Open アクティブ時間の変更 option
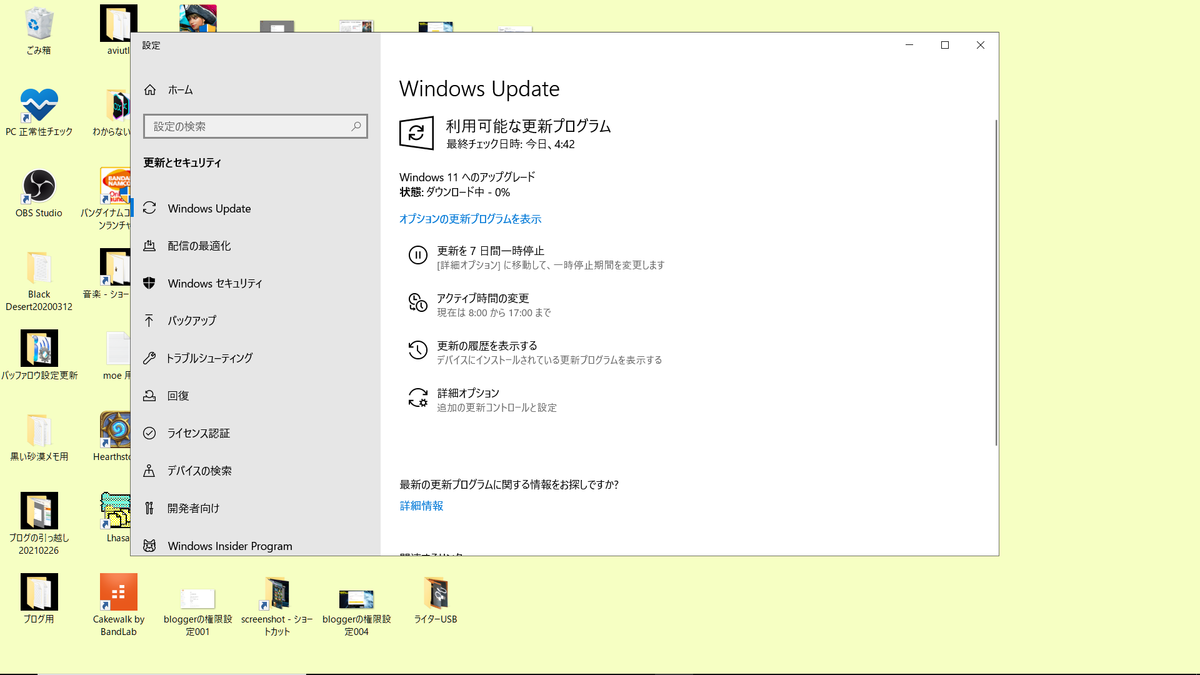The width and height of the screenshot is (1200, 675). coord(479,305)
